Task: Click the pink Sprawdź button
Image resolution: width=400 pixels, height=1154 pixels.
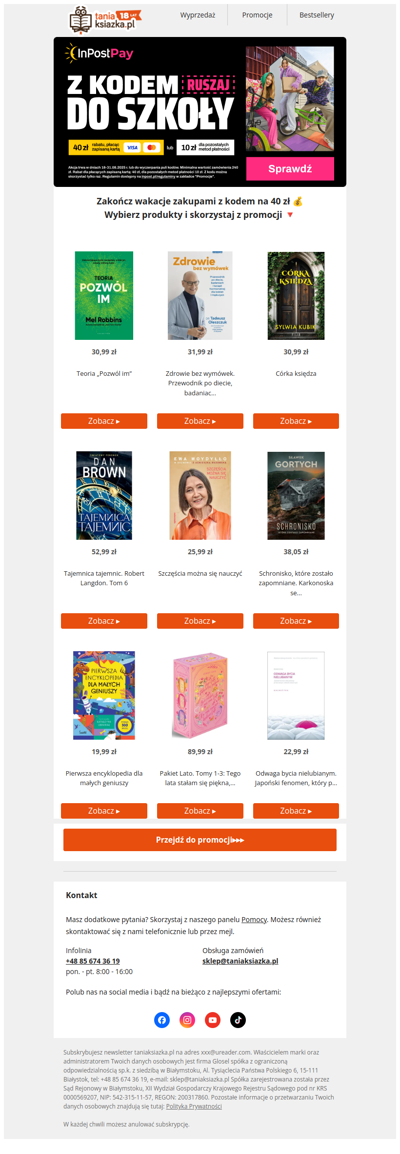Action: tap(290, 169)
